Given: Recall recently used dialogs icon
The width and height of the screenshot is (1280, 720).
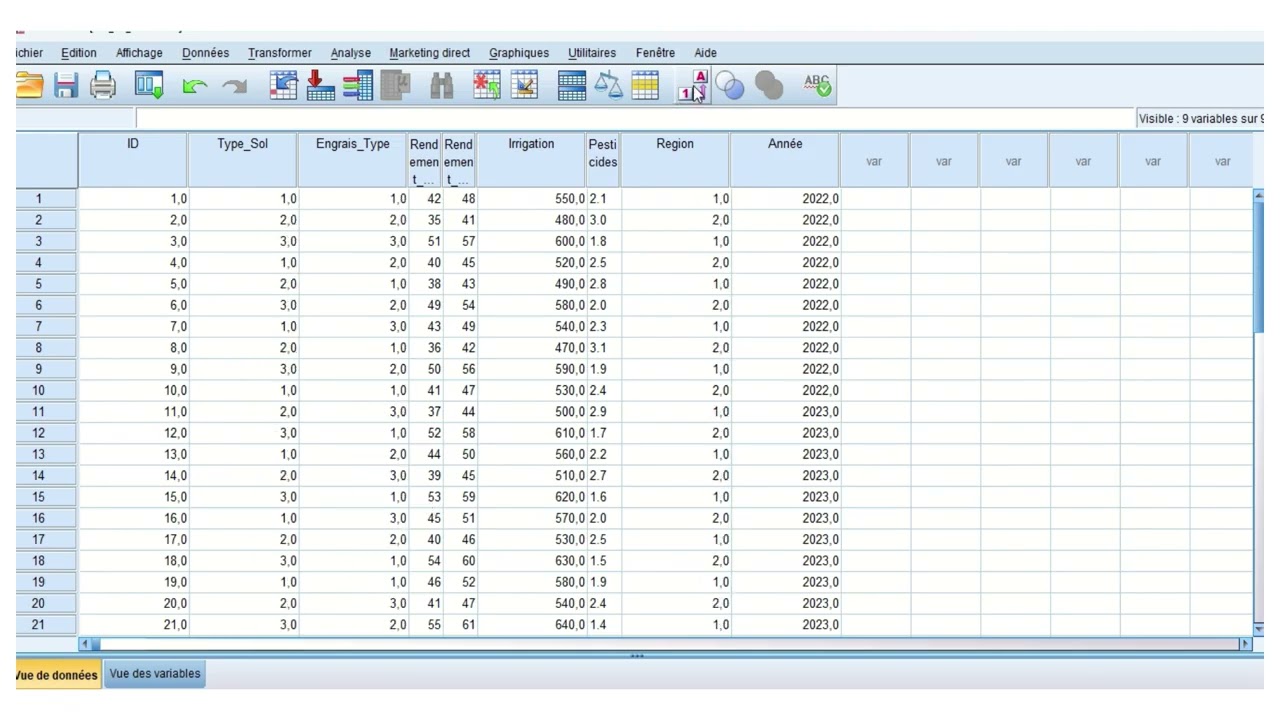Looking at the screenshot, I should click(x=149, y=87).
